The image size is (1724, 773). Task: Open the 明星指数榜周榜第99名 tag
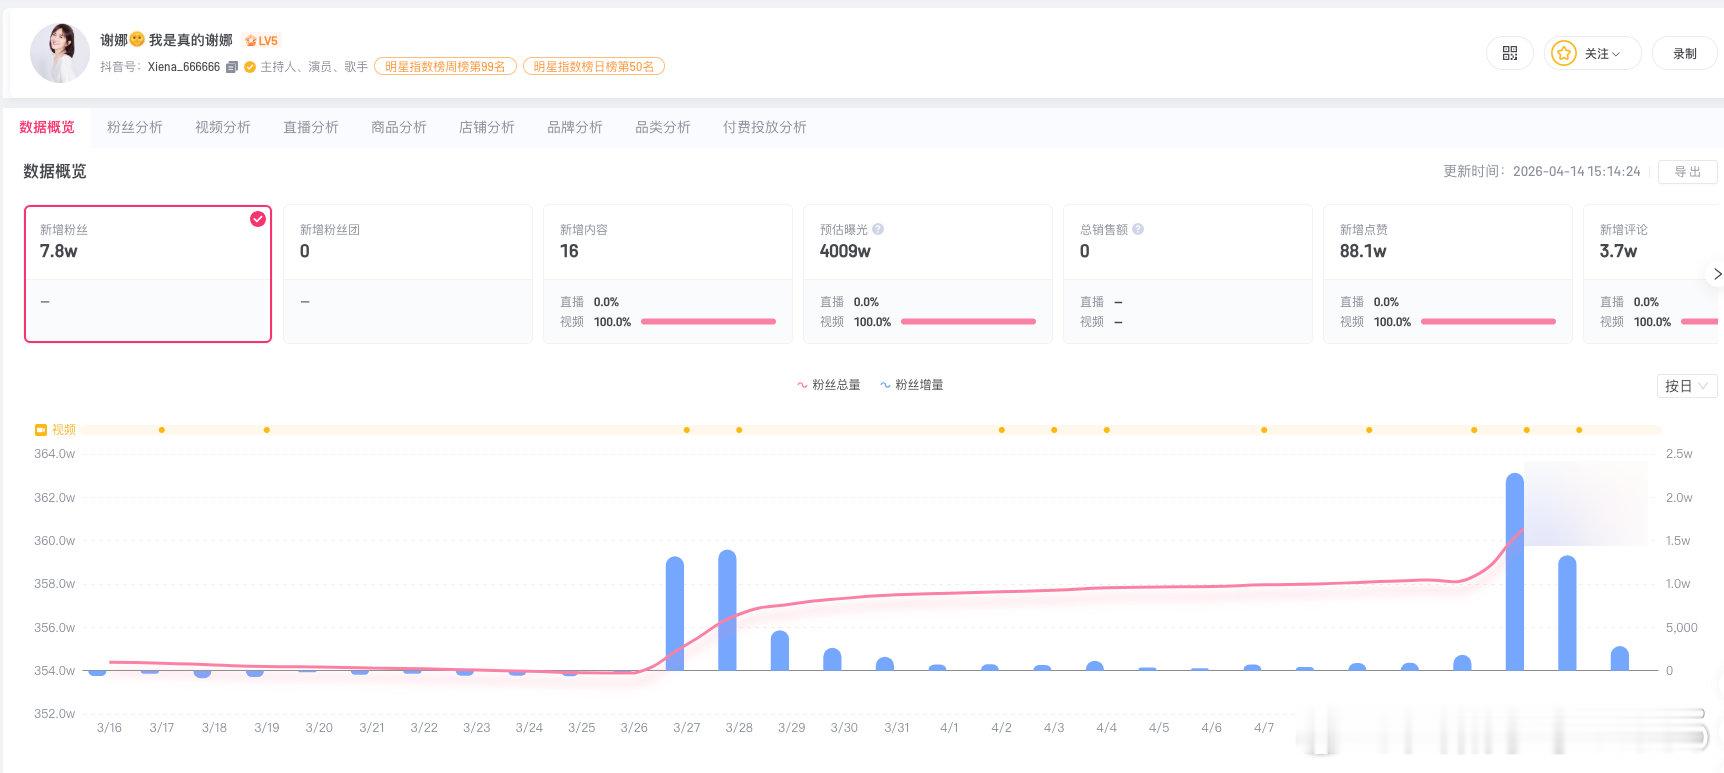445,67
